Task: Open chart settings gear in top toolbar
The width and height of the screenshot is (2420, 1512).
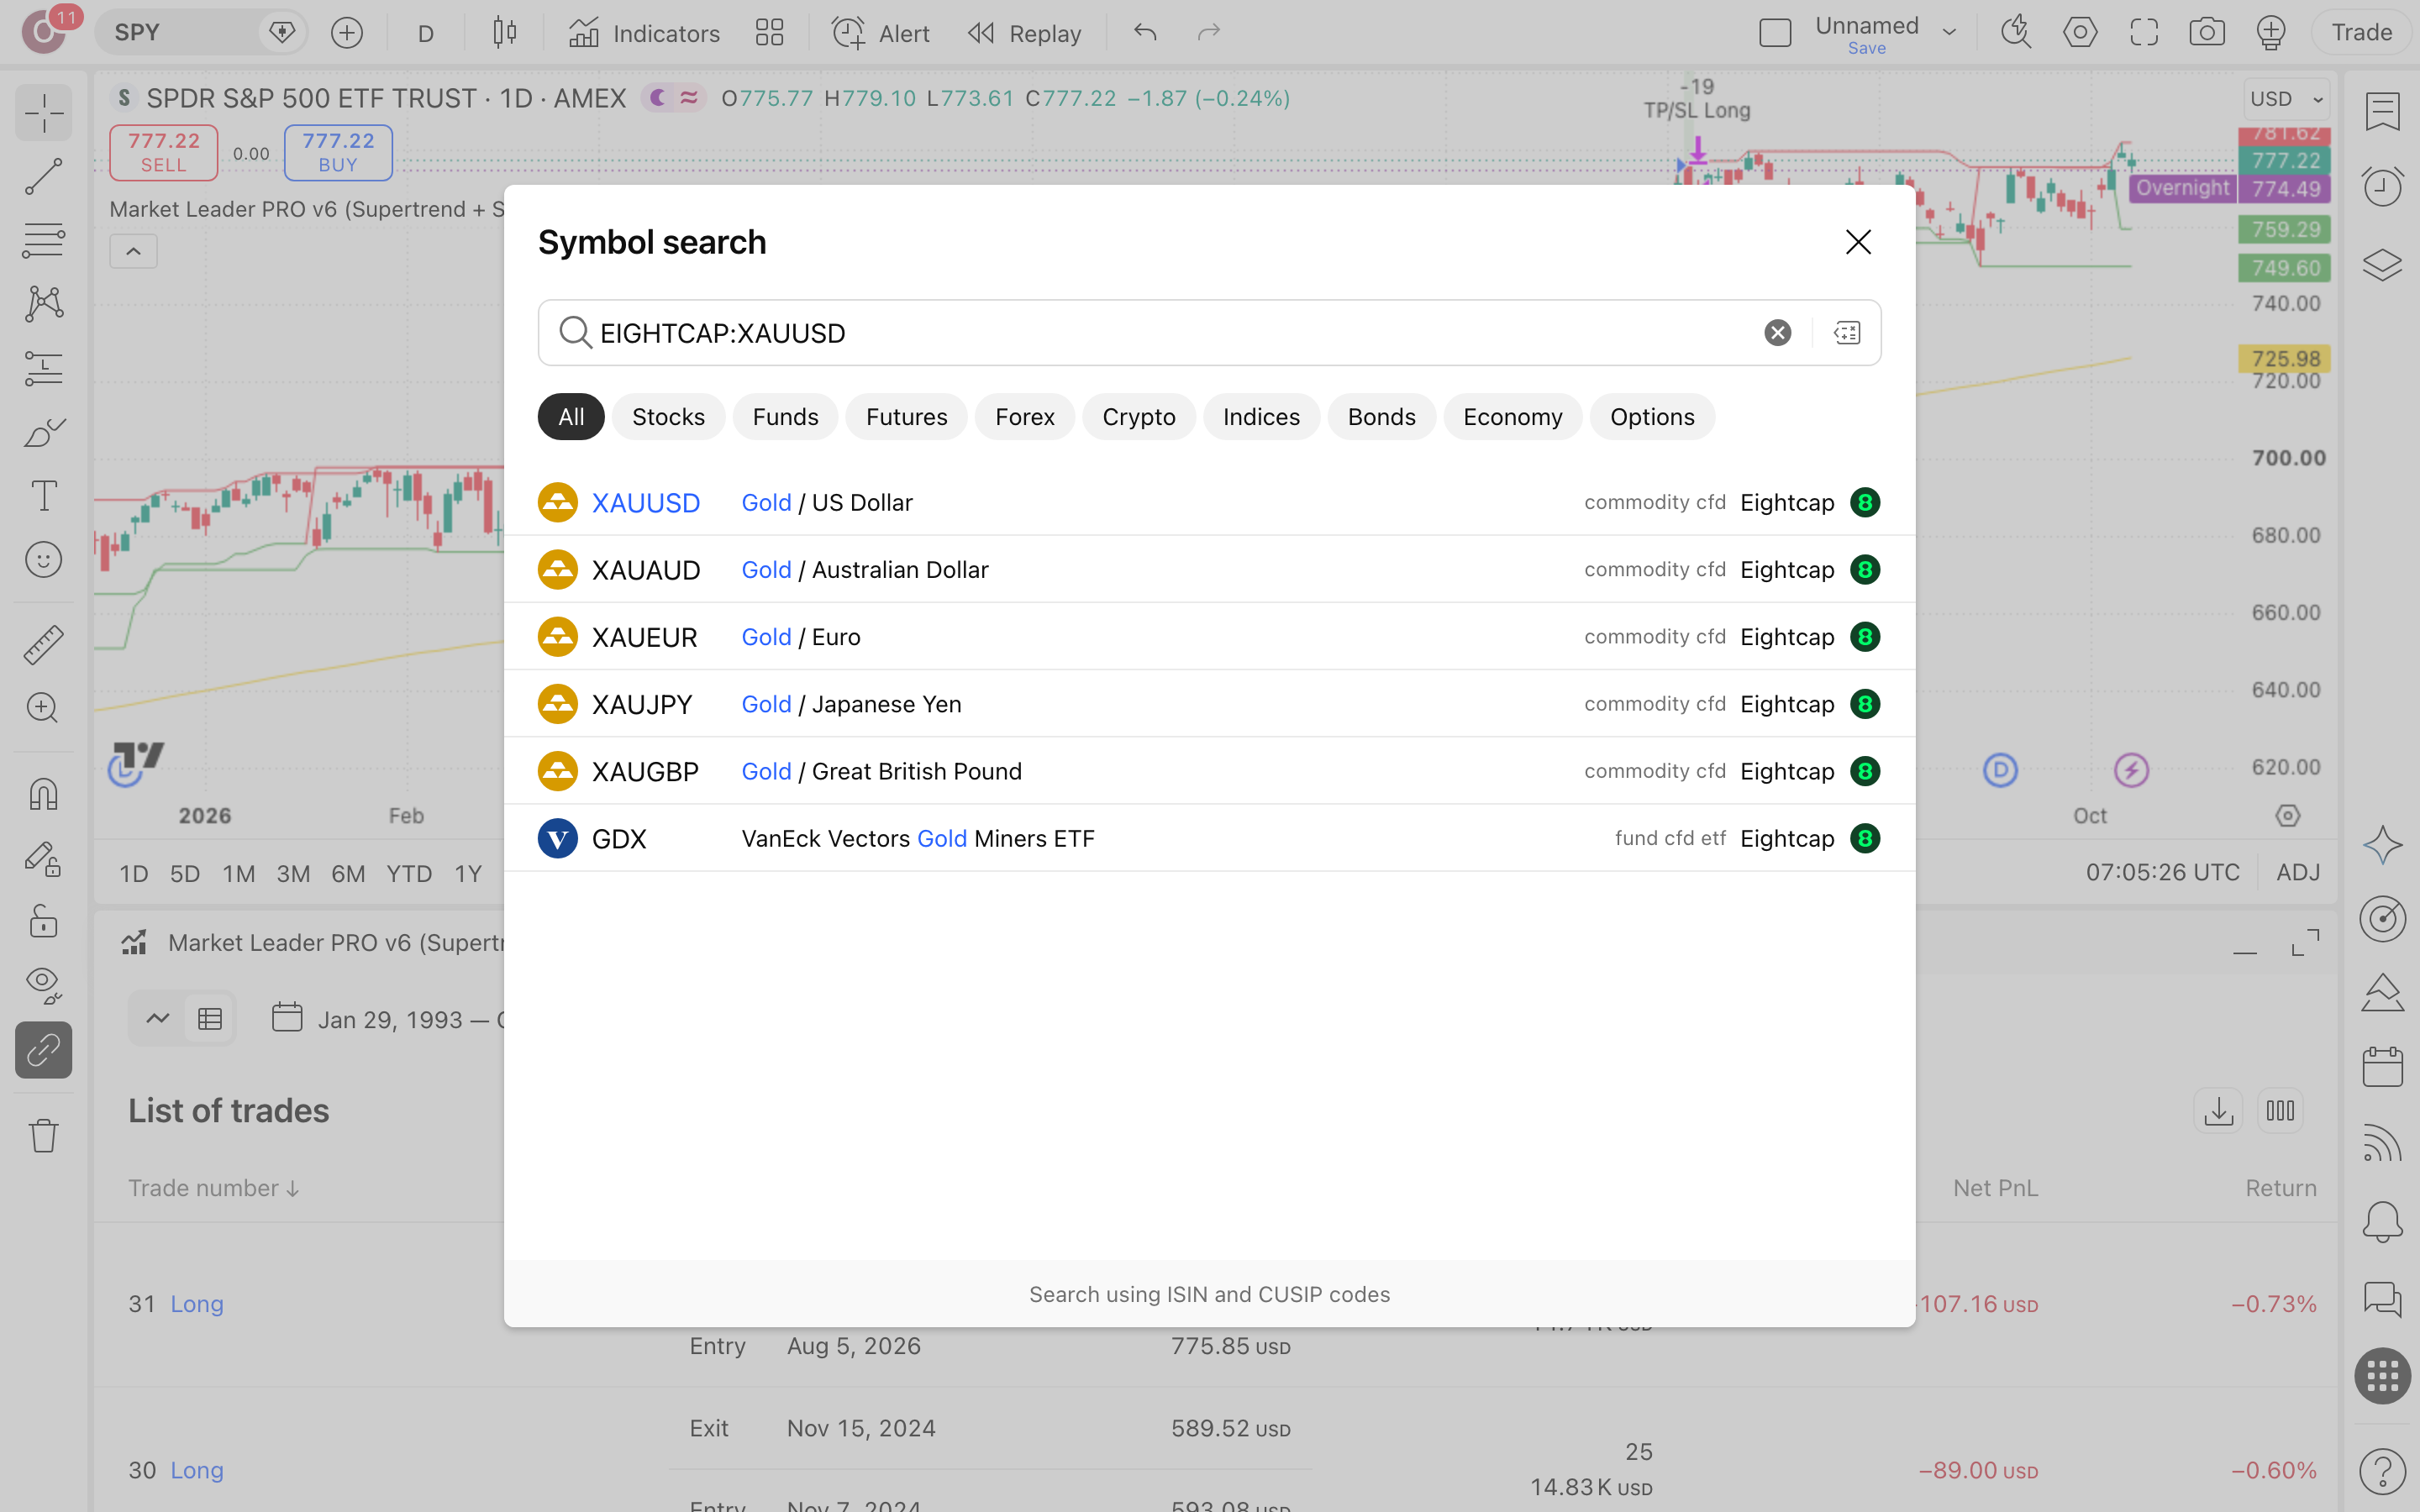Action: (x=2080, y=33)
